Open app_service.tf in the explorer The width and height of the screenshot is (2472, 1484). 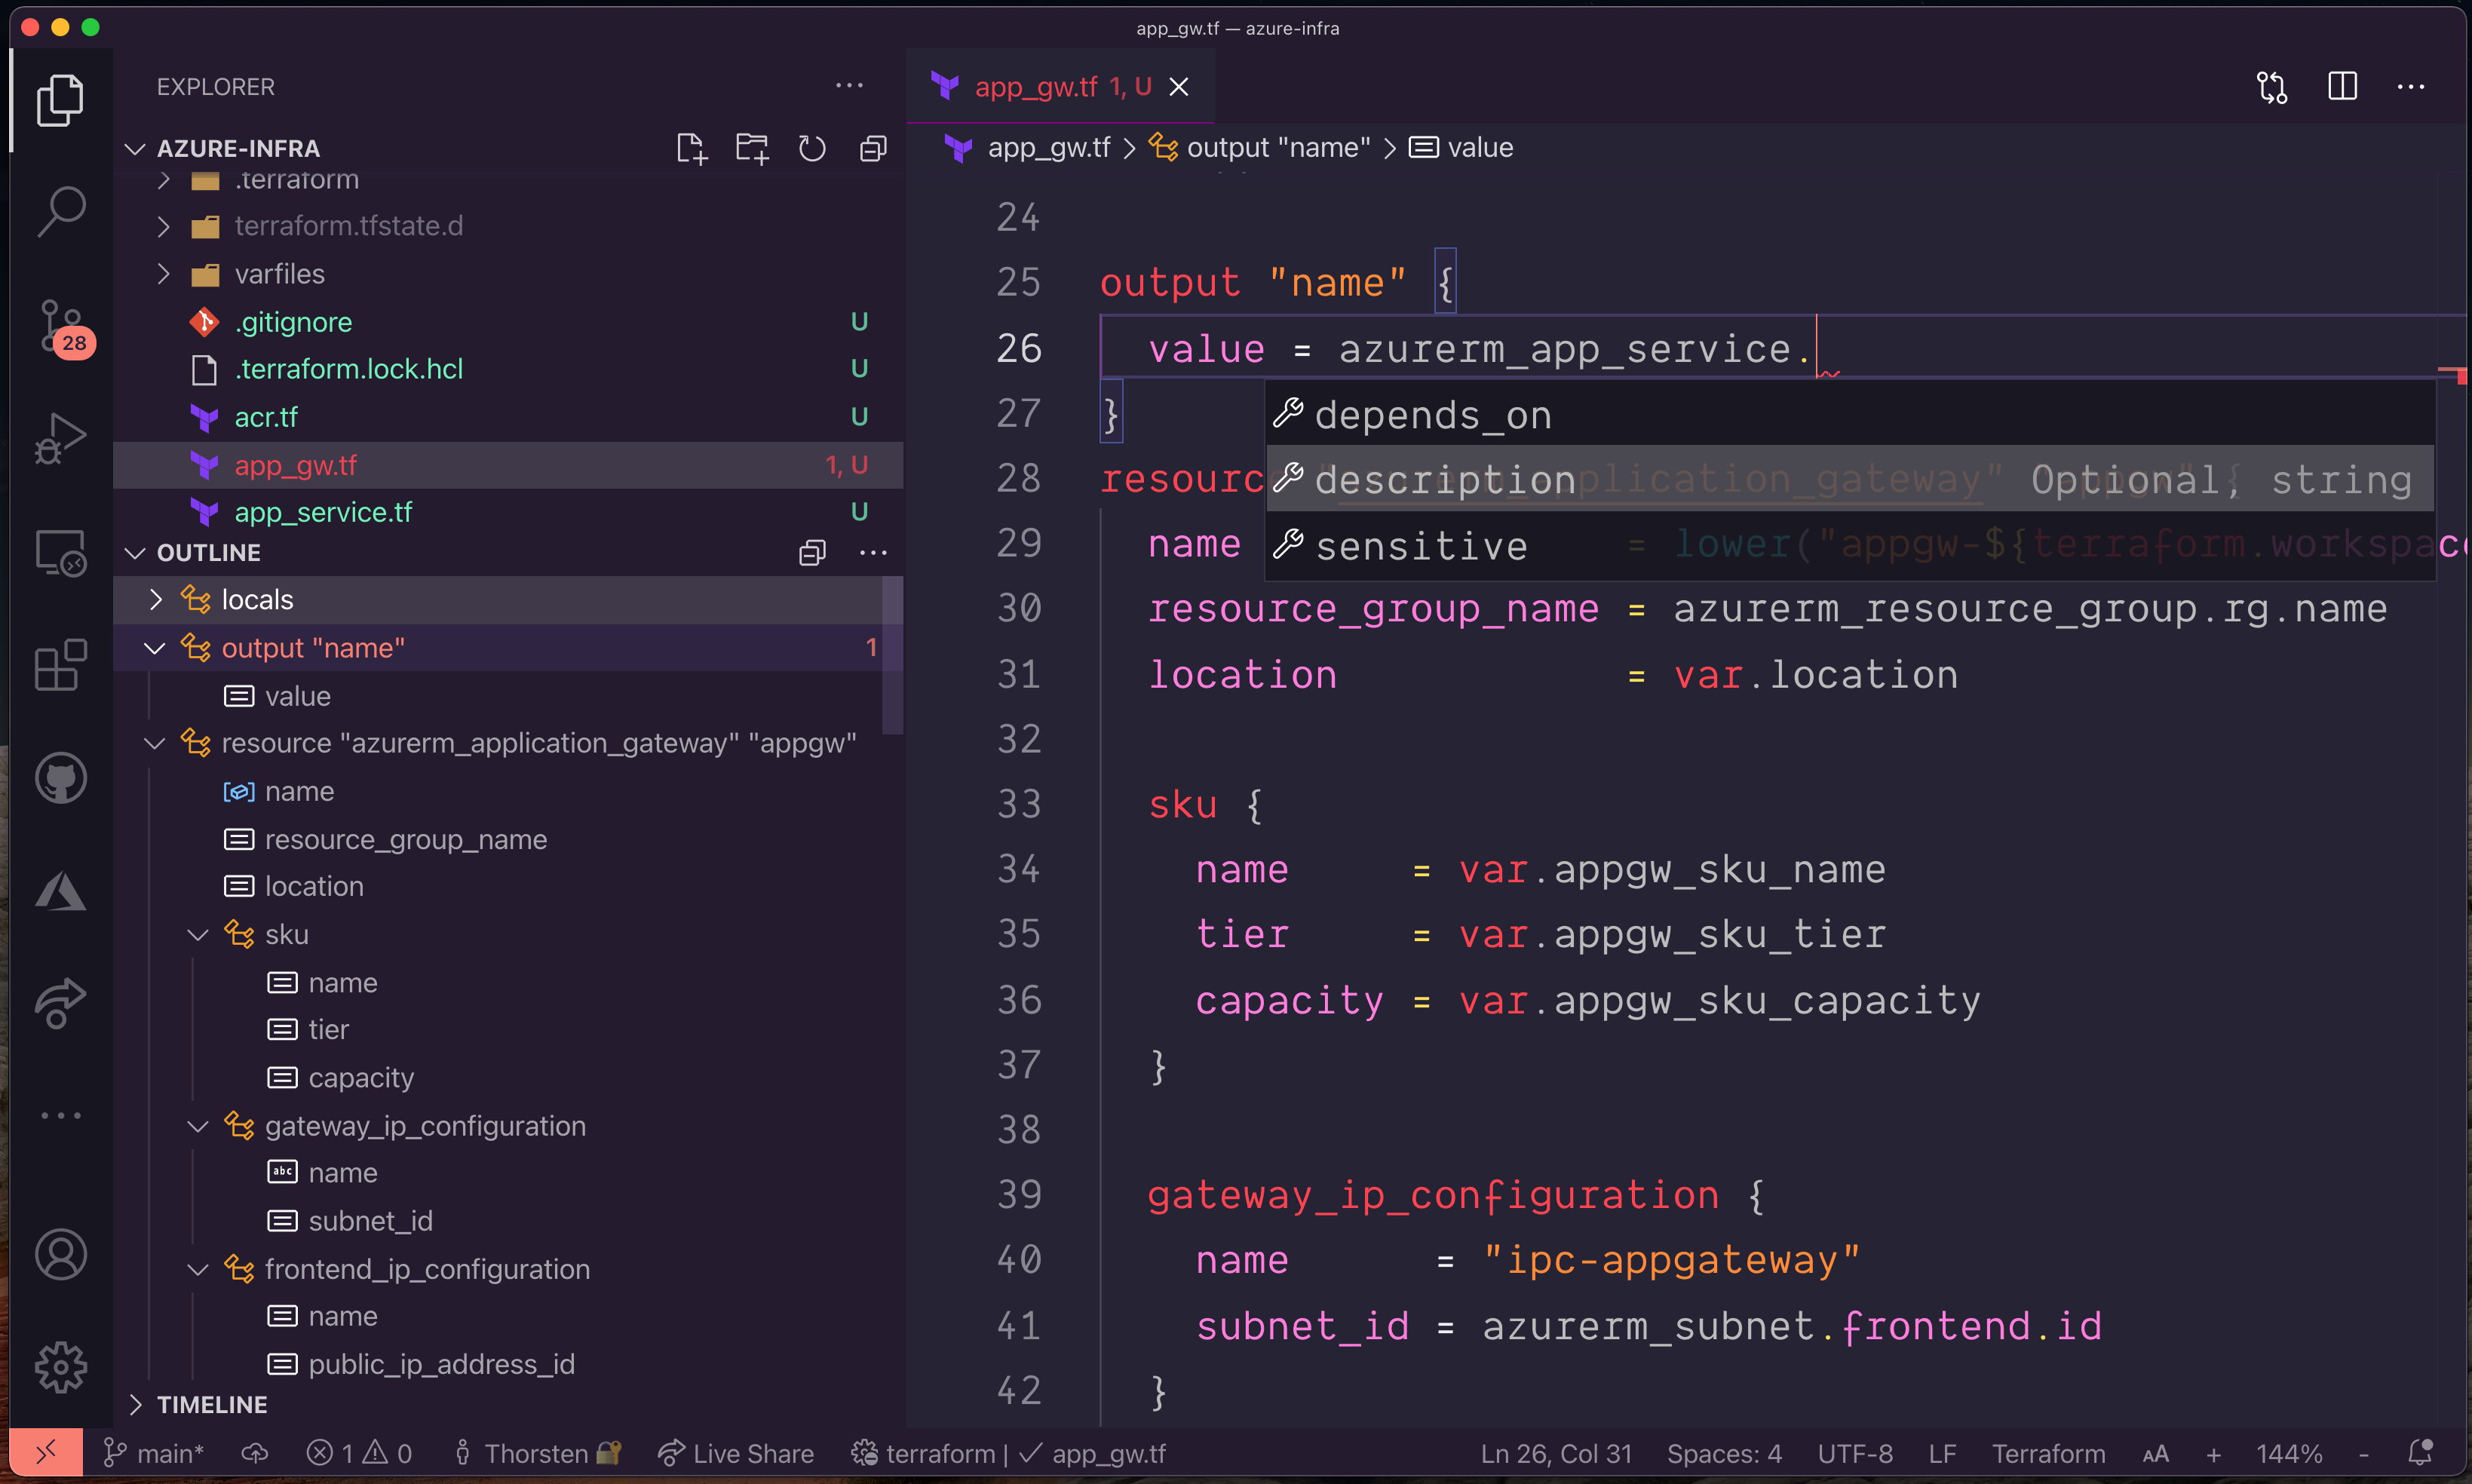pyautogui.click(x=323, y=512)
